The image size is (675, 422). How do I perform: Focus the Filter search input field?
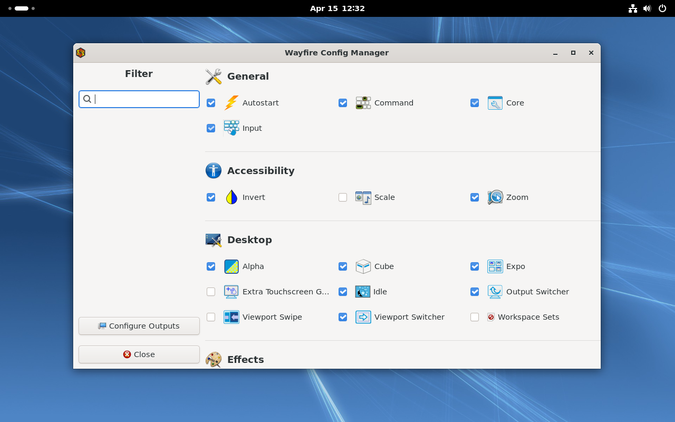pyautogui.click(x=139, y=99)
